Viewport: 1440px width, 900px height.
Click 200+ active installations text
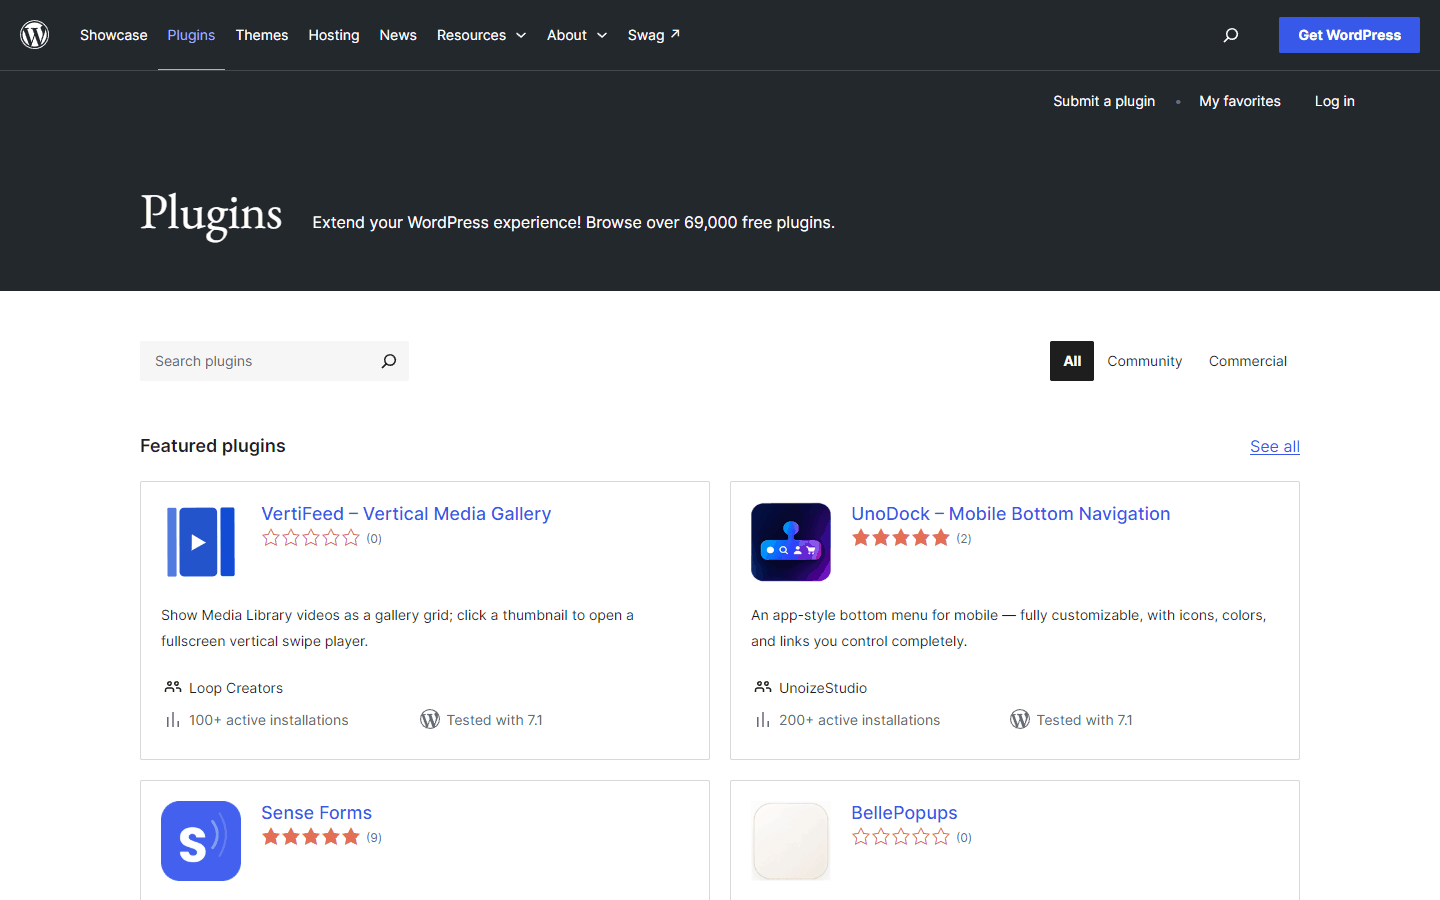click(x=860, y=720)
